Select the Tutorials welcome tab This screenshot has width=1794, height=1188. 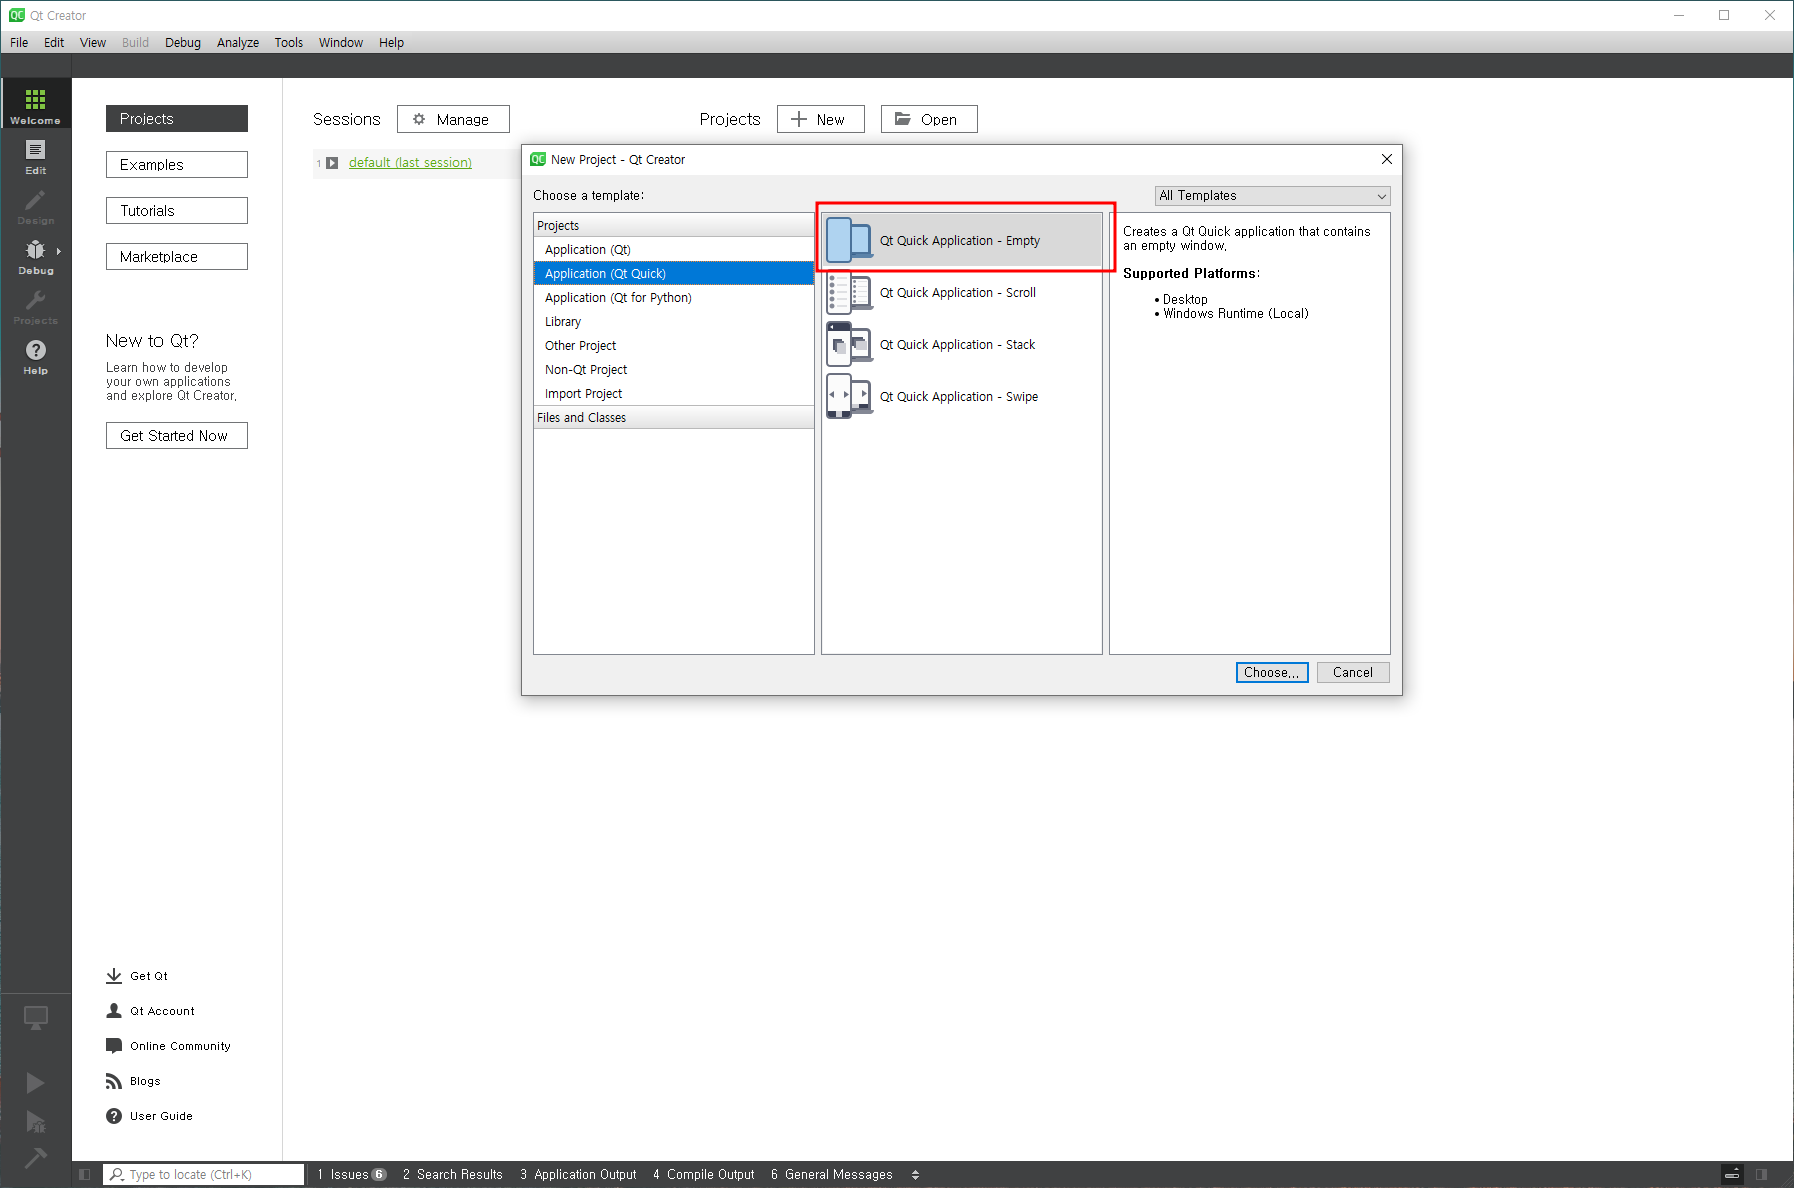[177, 210]
